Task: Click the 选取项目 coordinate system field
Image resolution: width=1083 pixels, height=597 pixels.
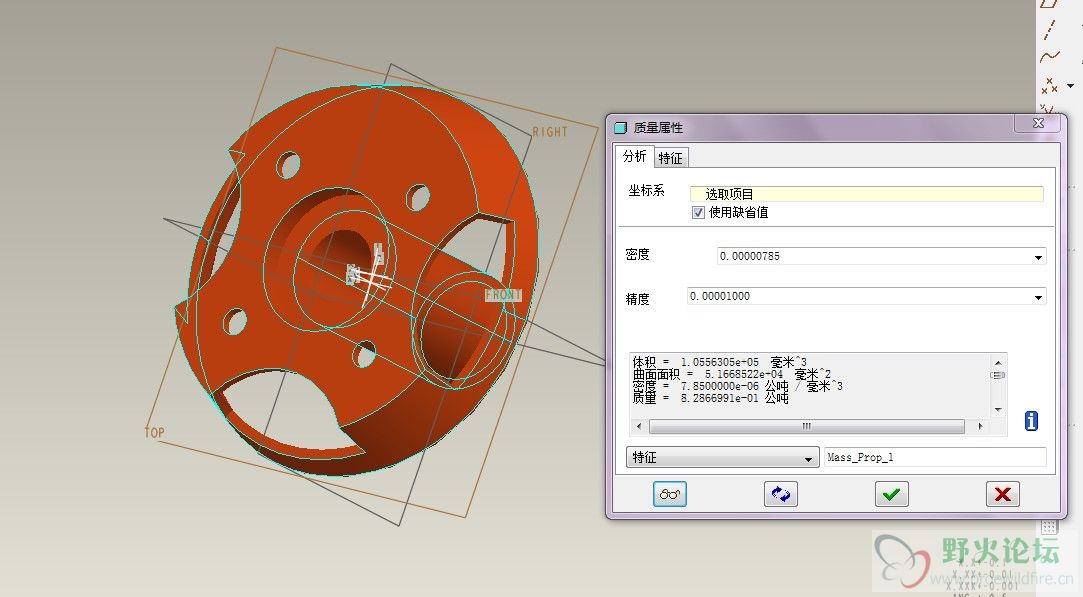Action: click(866, 194)
